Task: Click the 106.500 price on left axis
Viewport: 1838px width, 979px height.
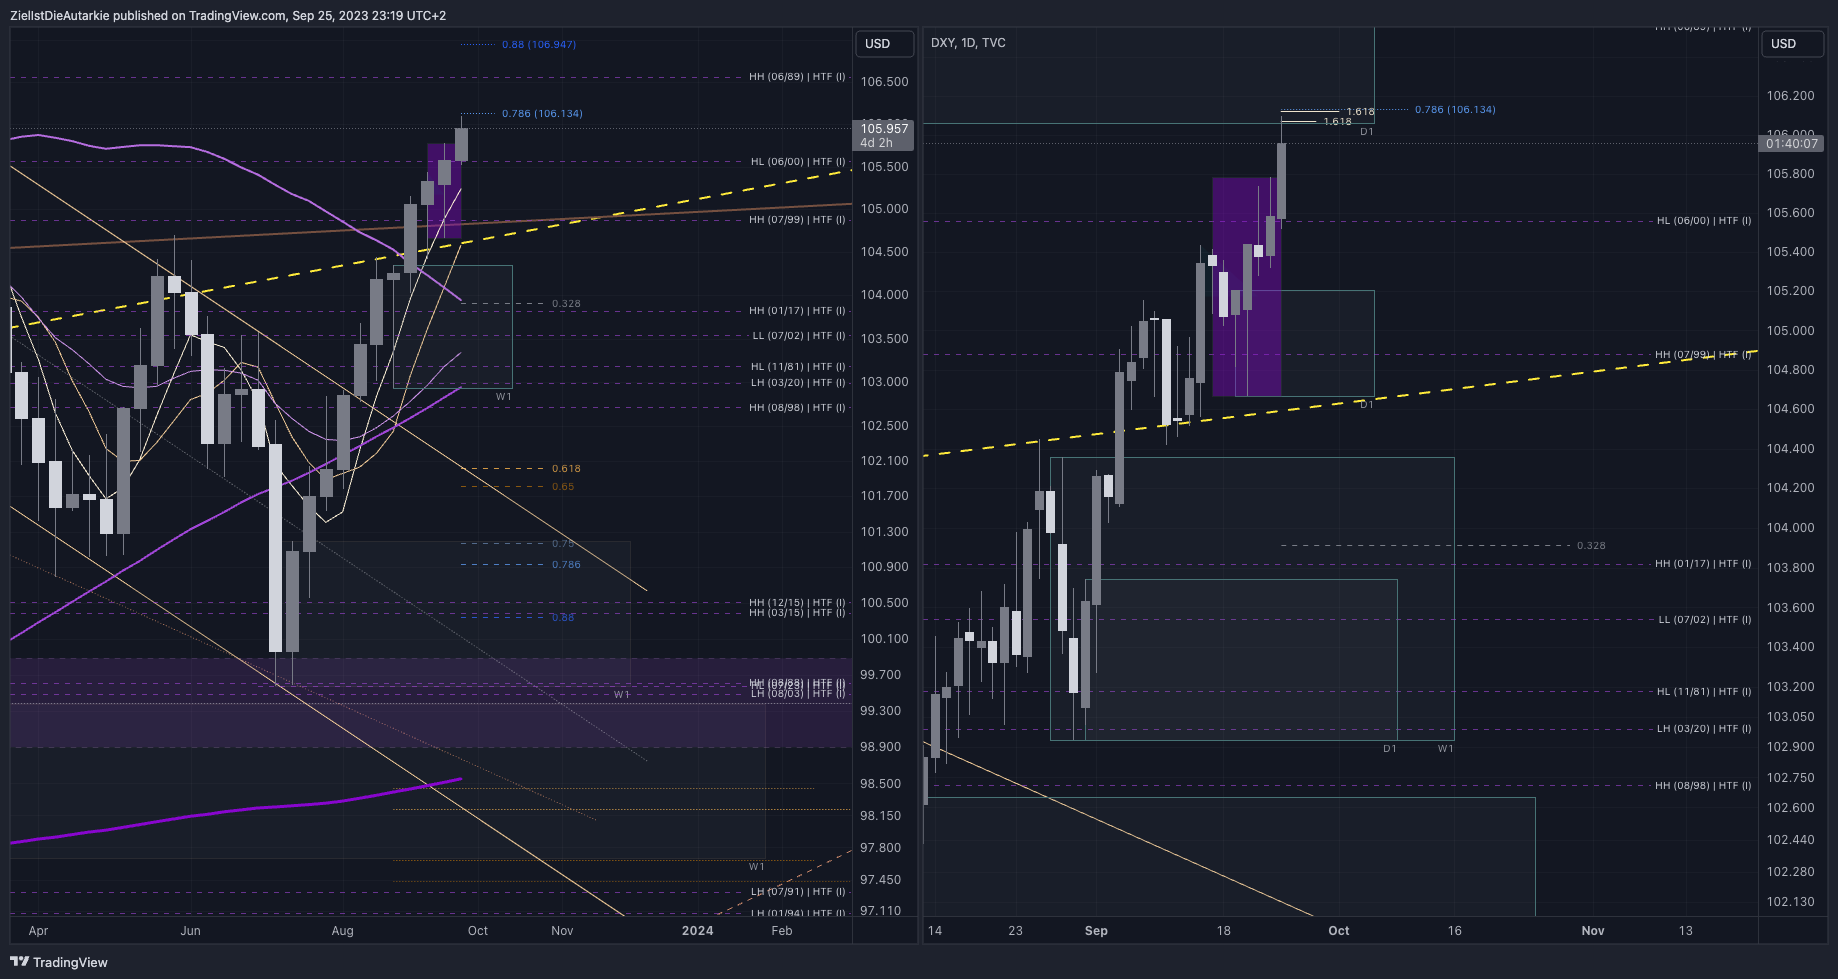Action: [884, 82]
